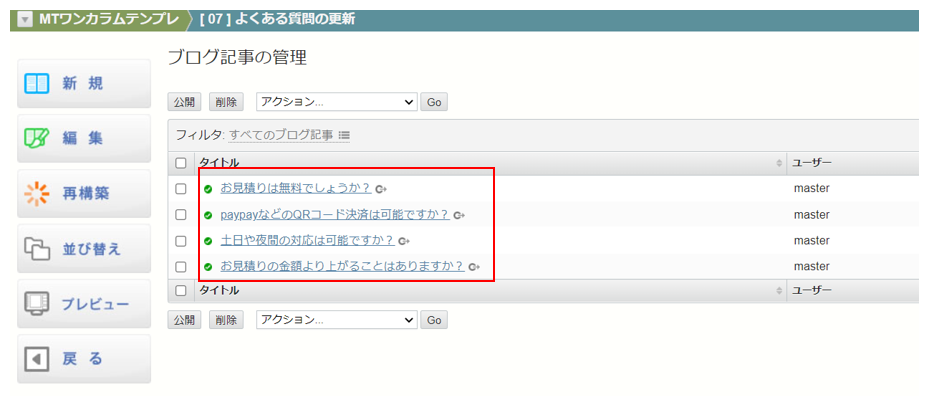Click the sort arrows in top タイトル header
The height and width of the screenshot is (396, 929).
click(779, 162)
